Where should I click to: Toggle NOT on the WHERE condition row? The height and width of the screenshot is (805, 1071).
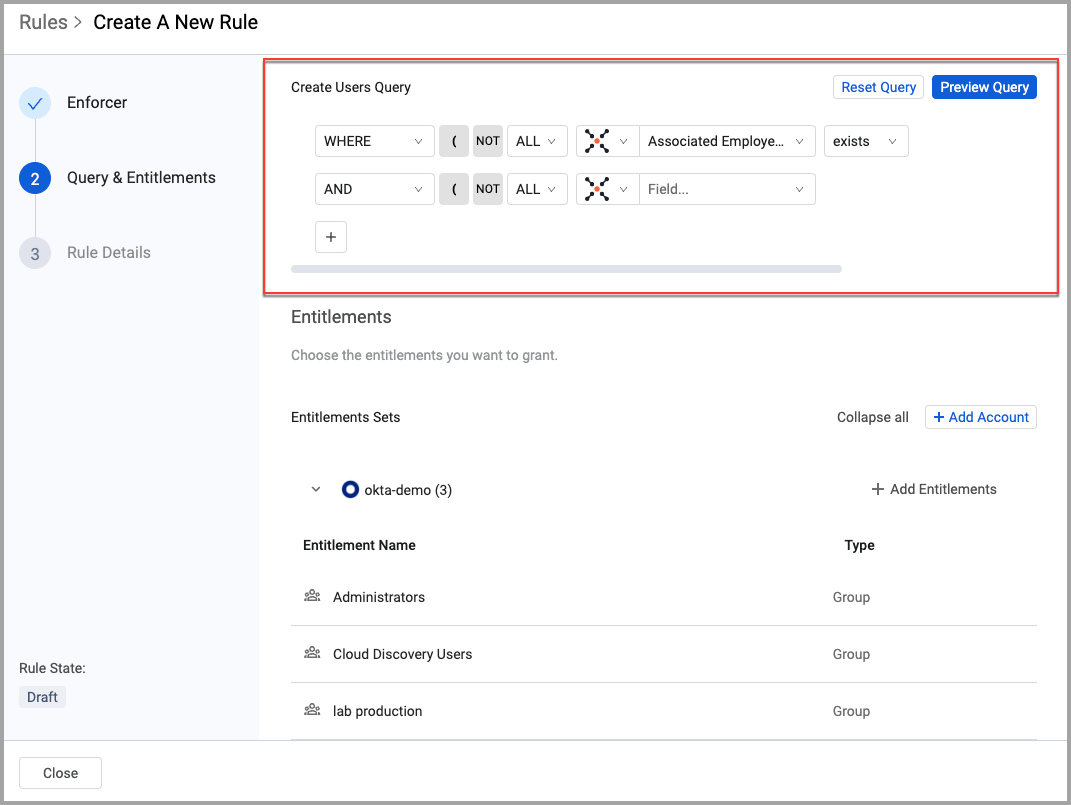point(488,141)
